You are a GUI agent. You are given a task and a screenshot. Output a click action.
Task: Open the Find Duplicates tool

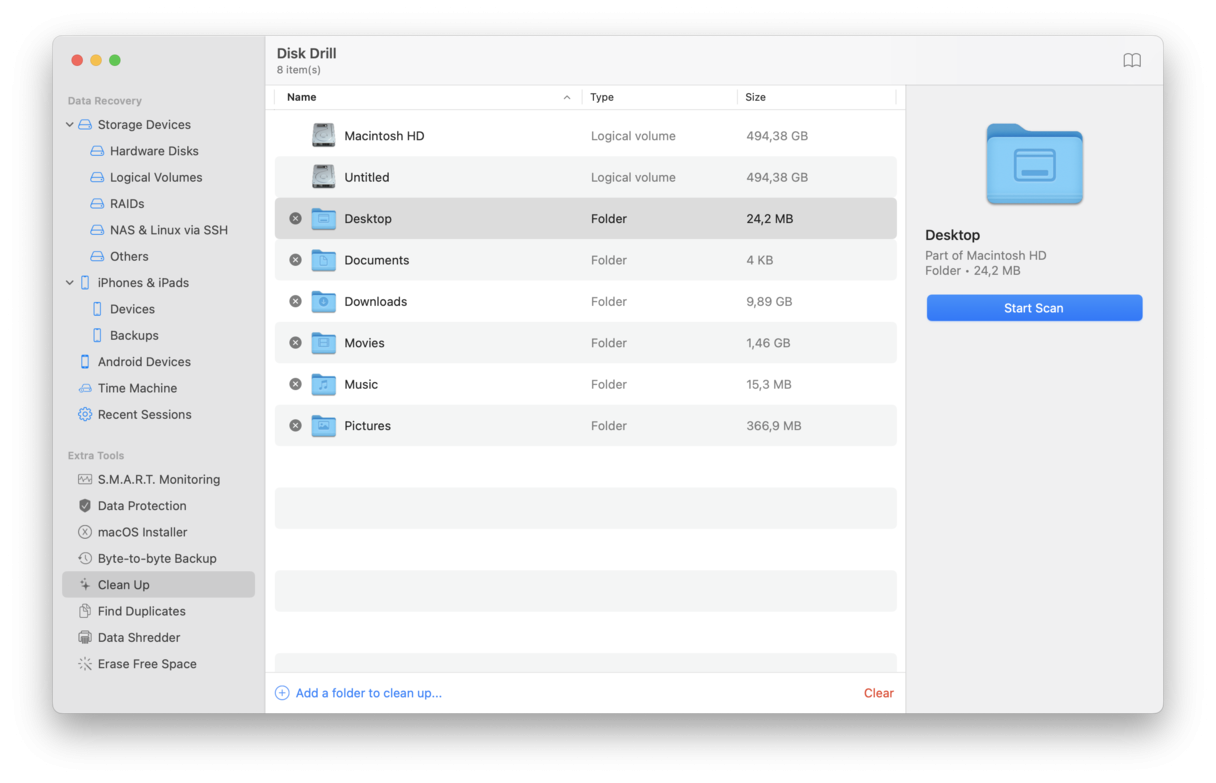coord(140,610)
